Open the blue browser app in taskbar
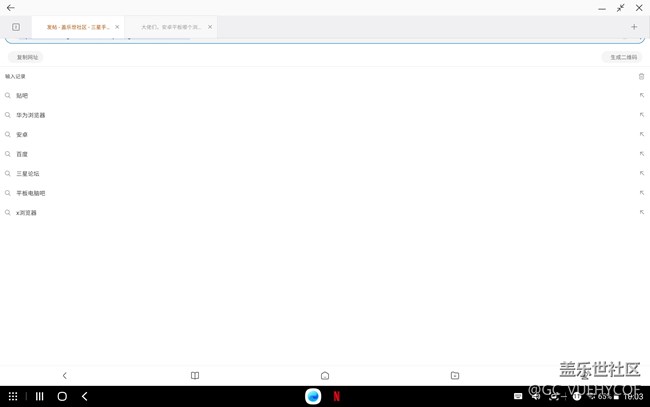This screenshot has height=407, width=650. 313,396
